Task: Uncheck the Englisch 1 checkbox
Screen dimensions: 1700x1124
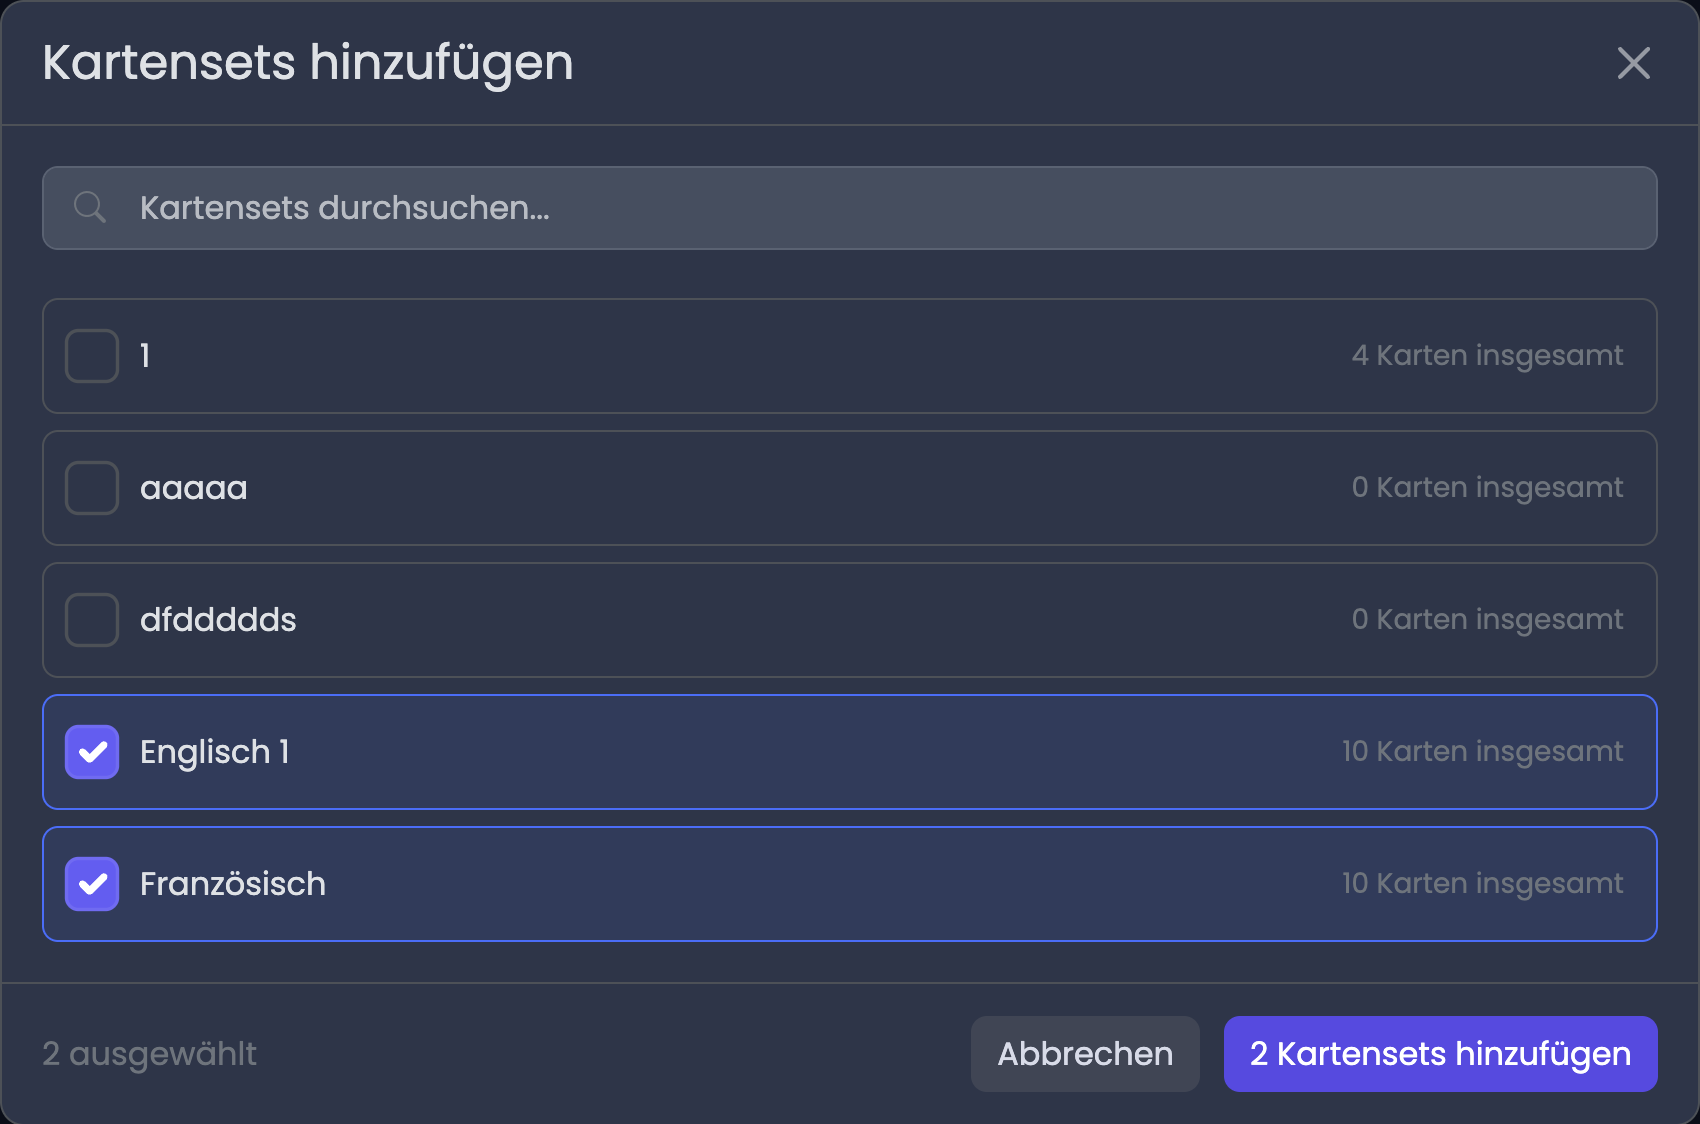Action: pyautogui.click(x=92, y=752)
